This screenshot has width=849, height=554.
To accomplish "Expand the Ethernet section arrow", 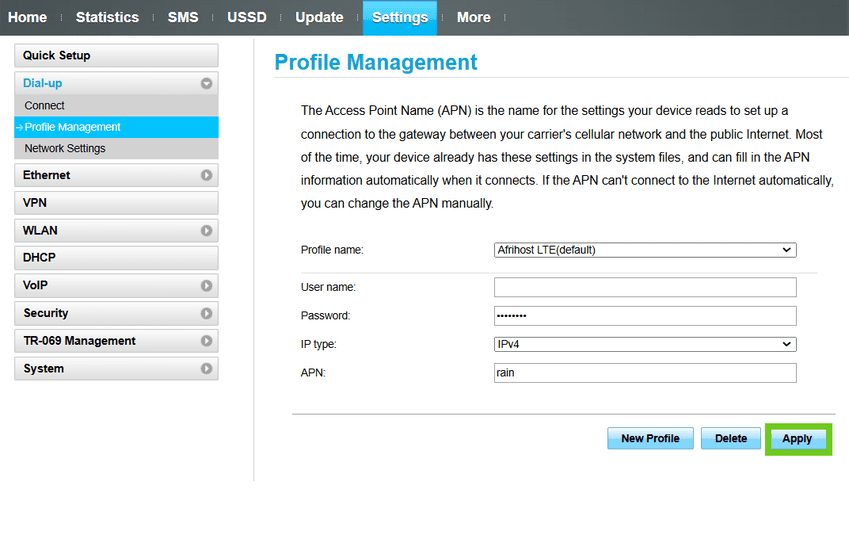I will (206, 175).
